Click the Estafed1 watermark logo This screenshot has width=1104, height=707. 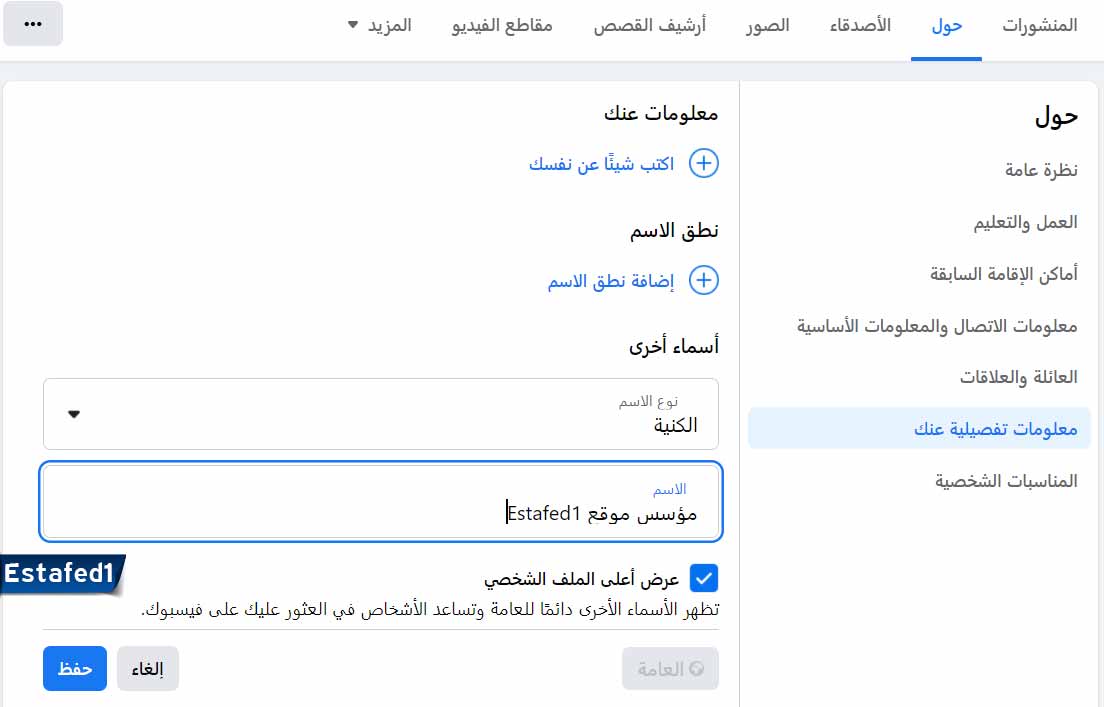(62, 575)
